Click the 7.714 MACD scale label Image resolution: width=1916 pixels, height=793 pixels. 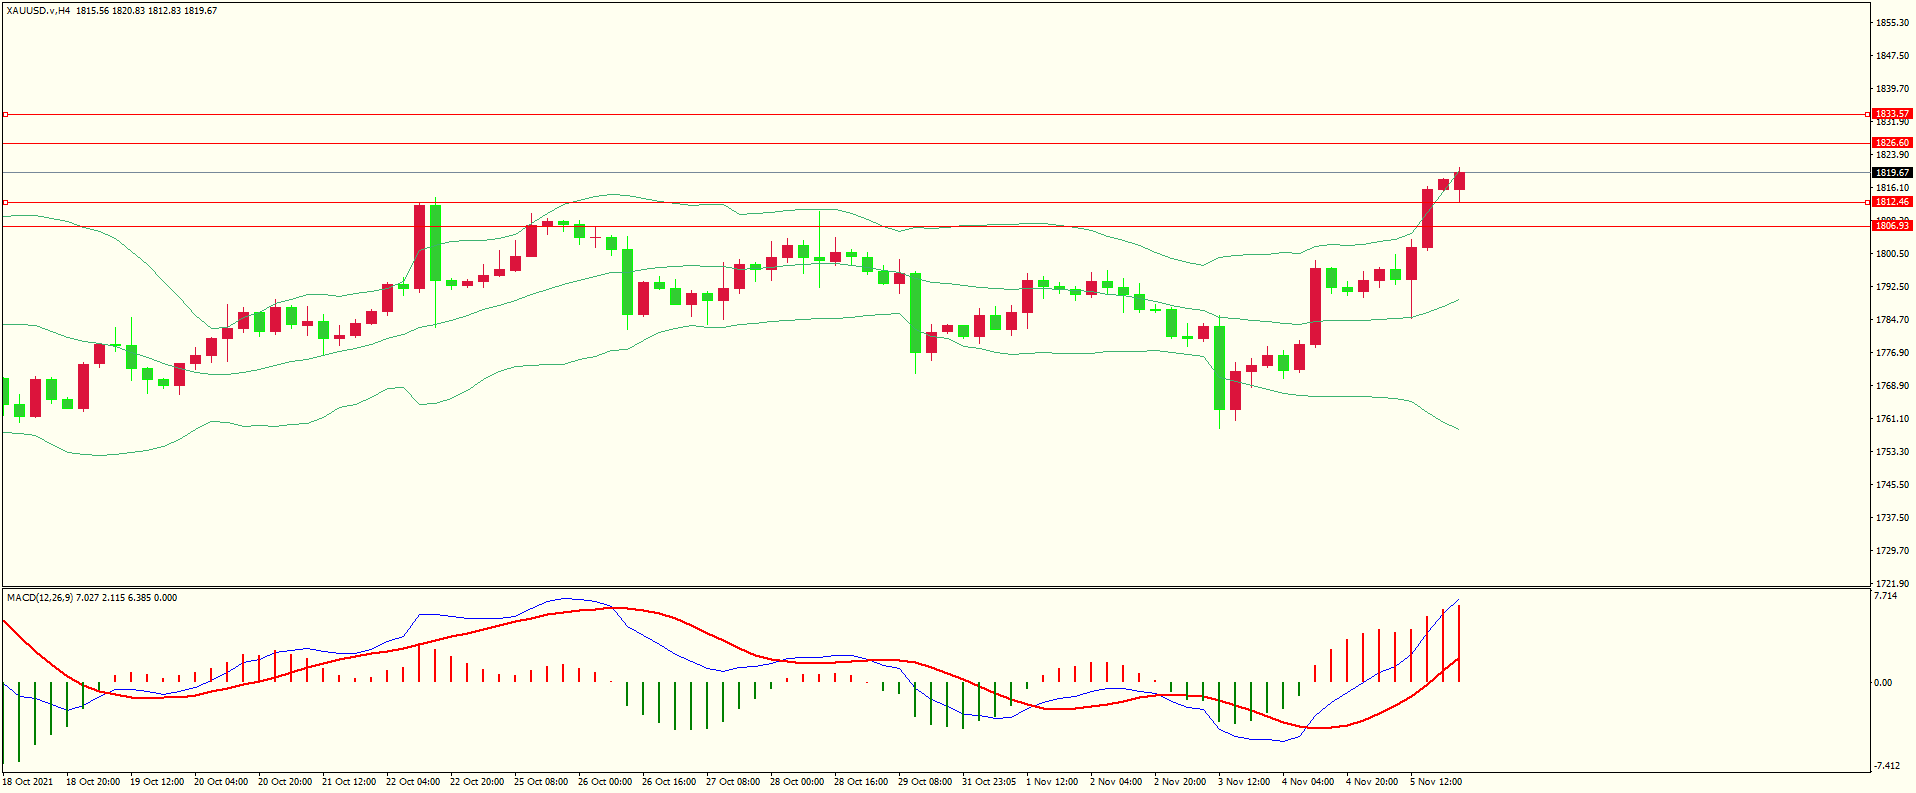point(1886,596)
